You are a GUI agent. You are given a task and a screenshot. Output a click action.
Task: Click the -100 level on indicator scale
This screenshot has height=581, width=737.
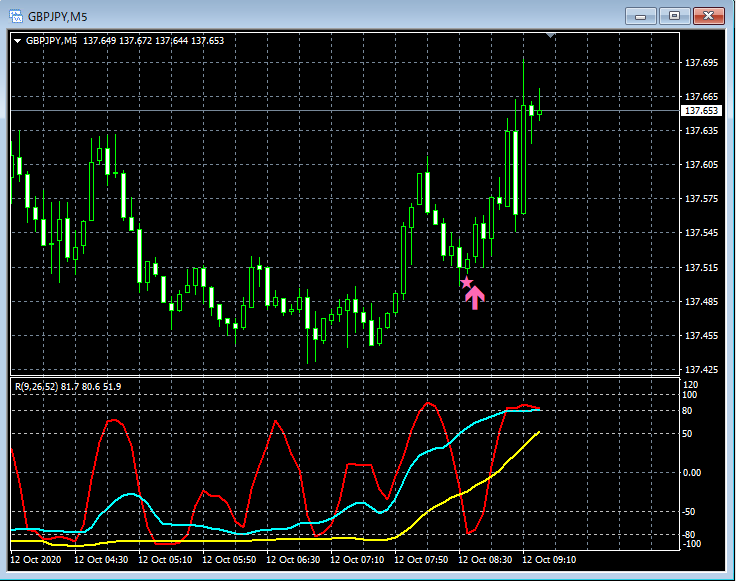(x=691, y=544)
